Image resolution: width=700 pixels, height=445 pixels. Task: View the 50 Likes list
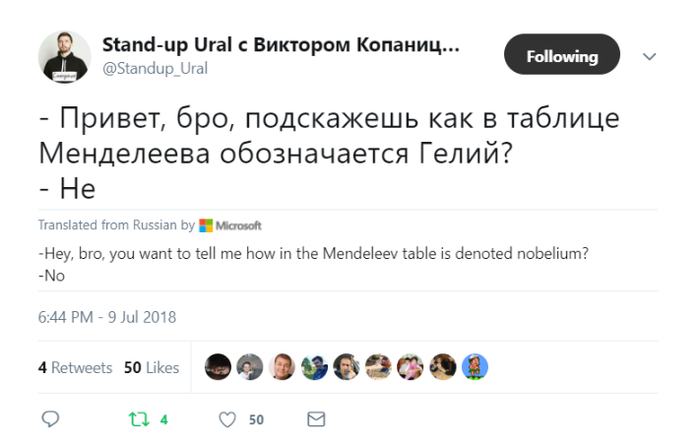(151, 367)
